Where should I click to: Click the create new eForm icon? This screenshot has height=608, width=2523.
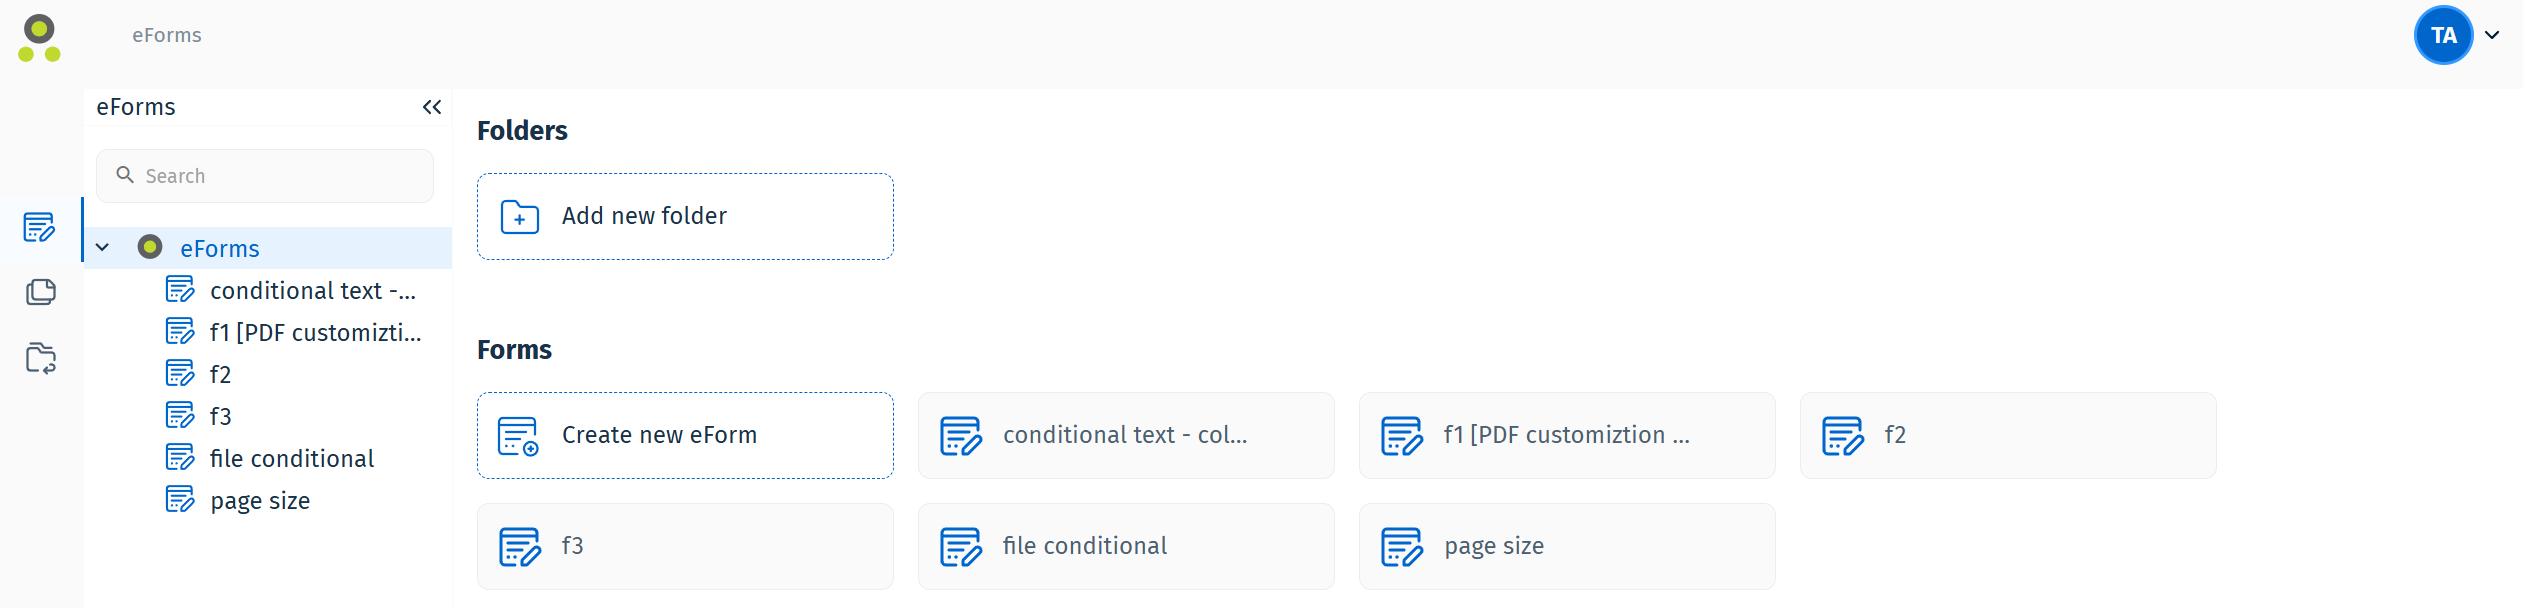[518, 436]
